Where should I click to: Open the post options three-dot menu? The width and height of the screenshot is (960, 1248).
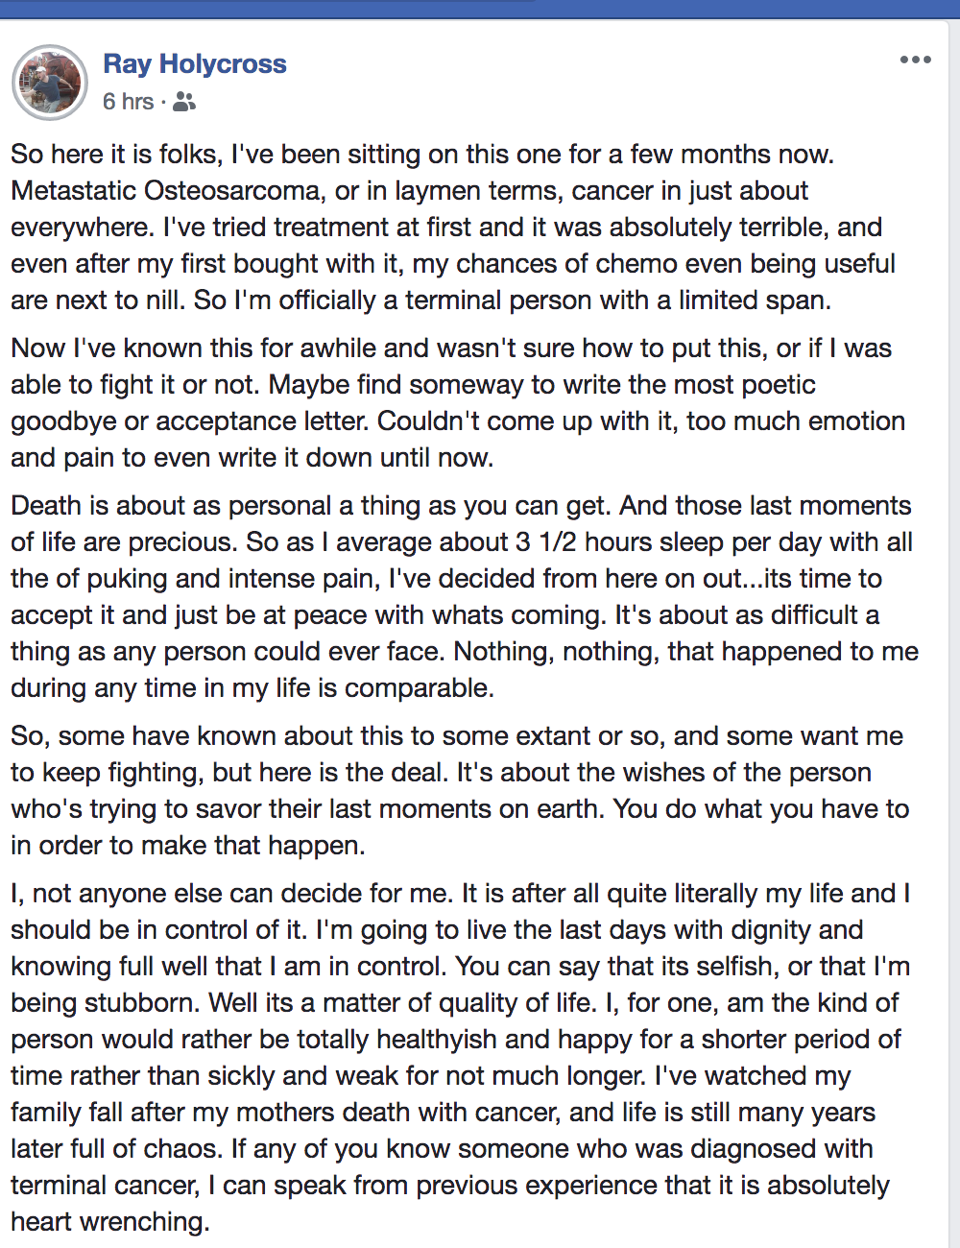coord(915,60)
